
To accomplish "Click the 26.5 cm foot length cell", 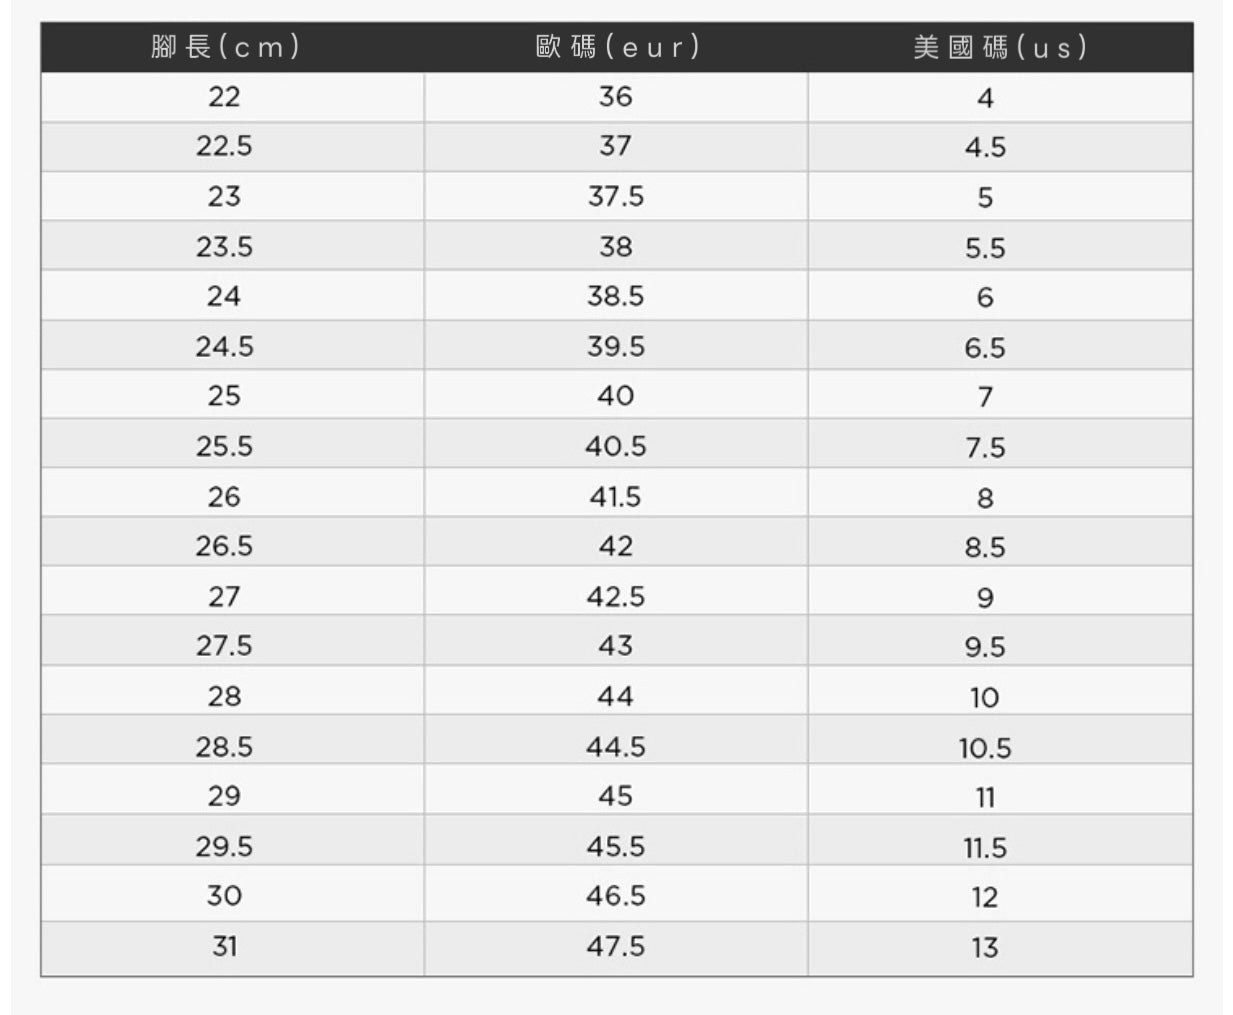I will coord(232,545).
